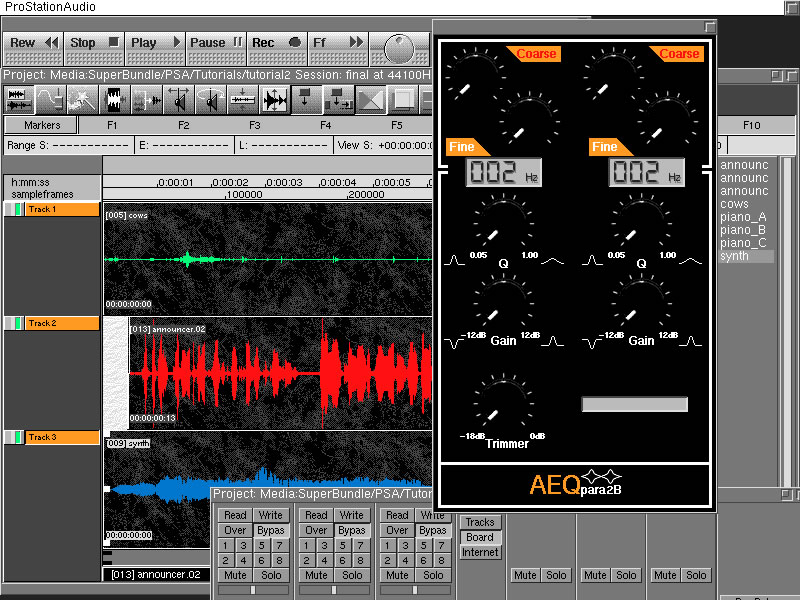Click the right band 002 Hz frequency display
800x600 pixels.
[x=646, y=172]
